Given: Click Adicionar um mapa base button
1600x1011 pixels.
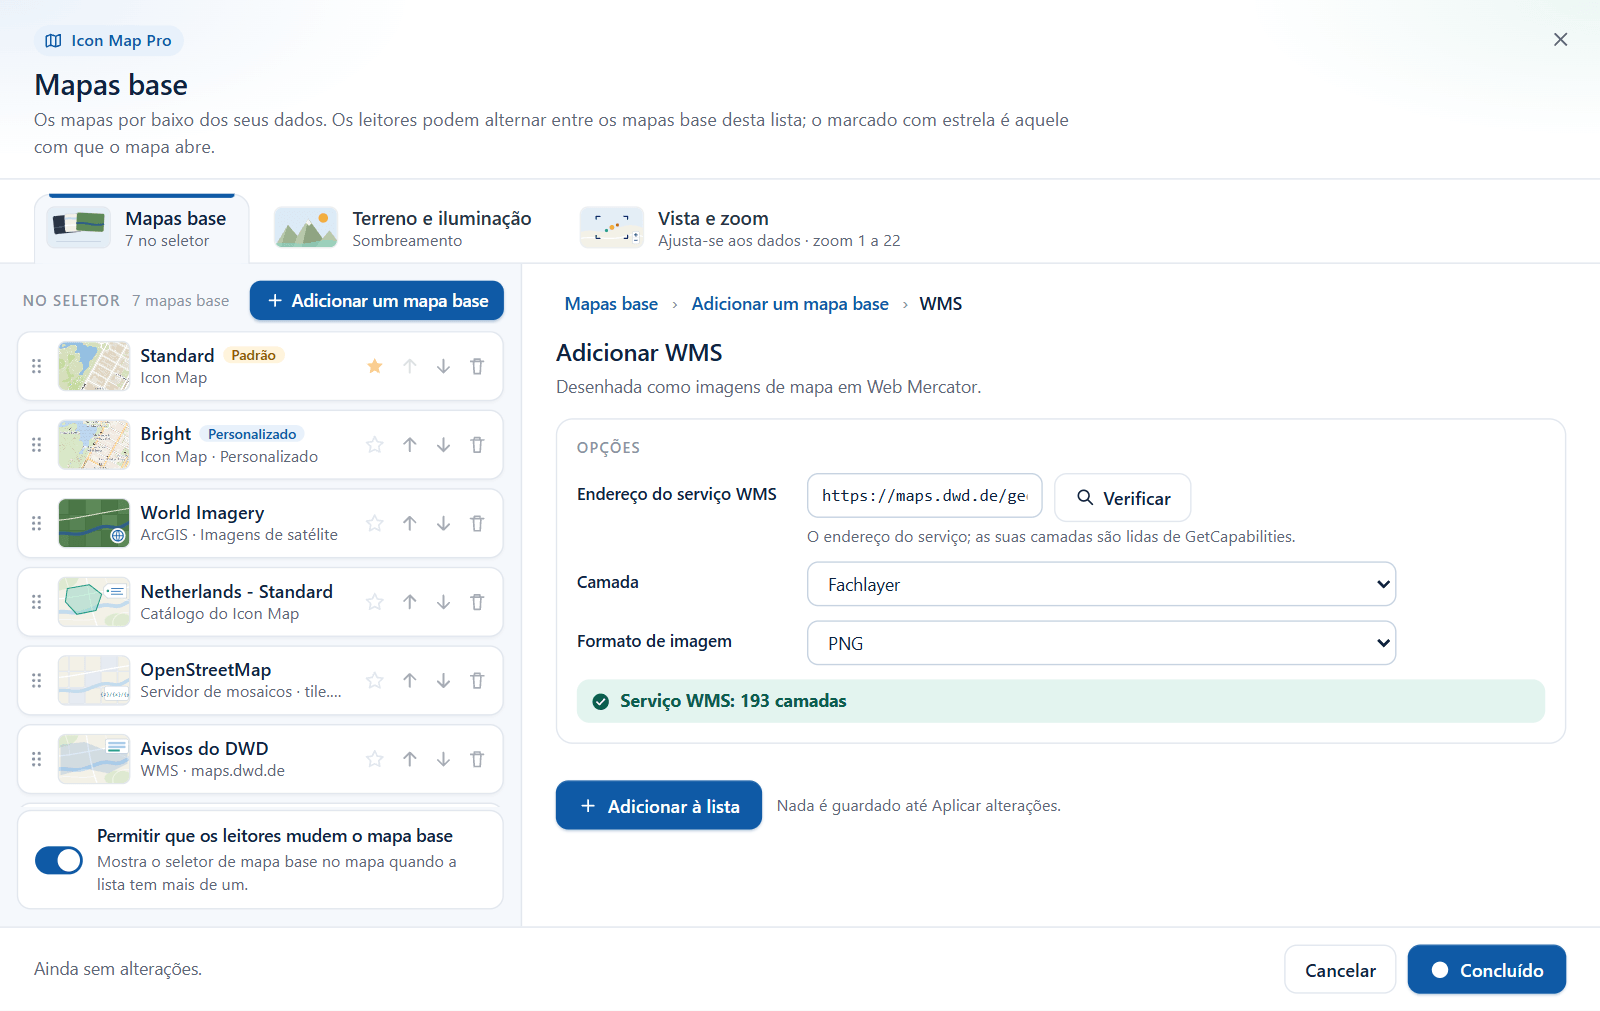Looking at the screenshot, I should tap(377, 301).
